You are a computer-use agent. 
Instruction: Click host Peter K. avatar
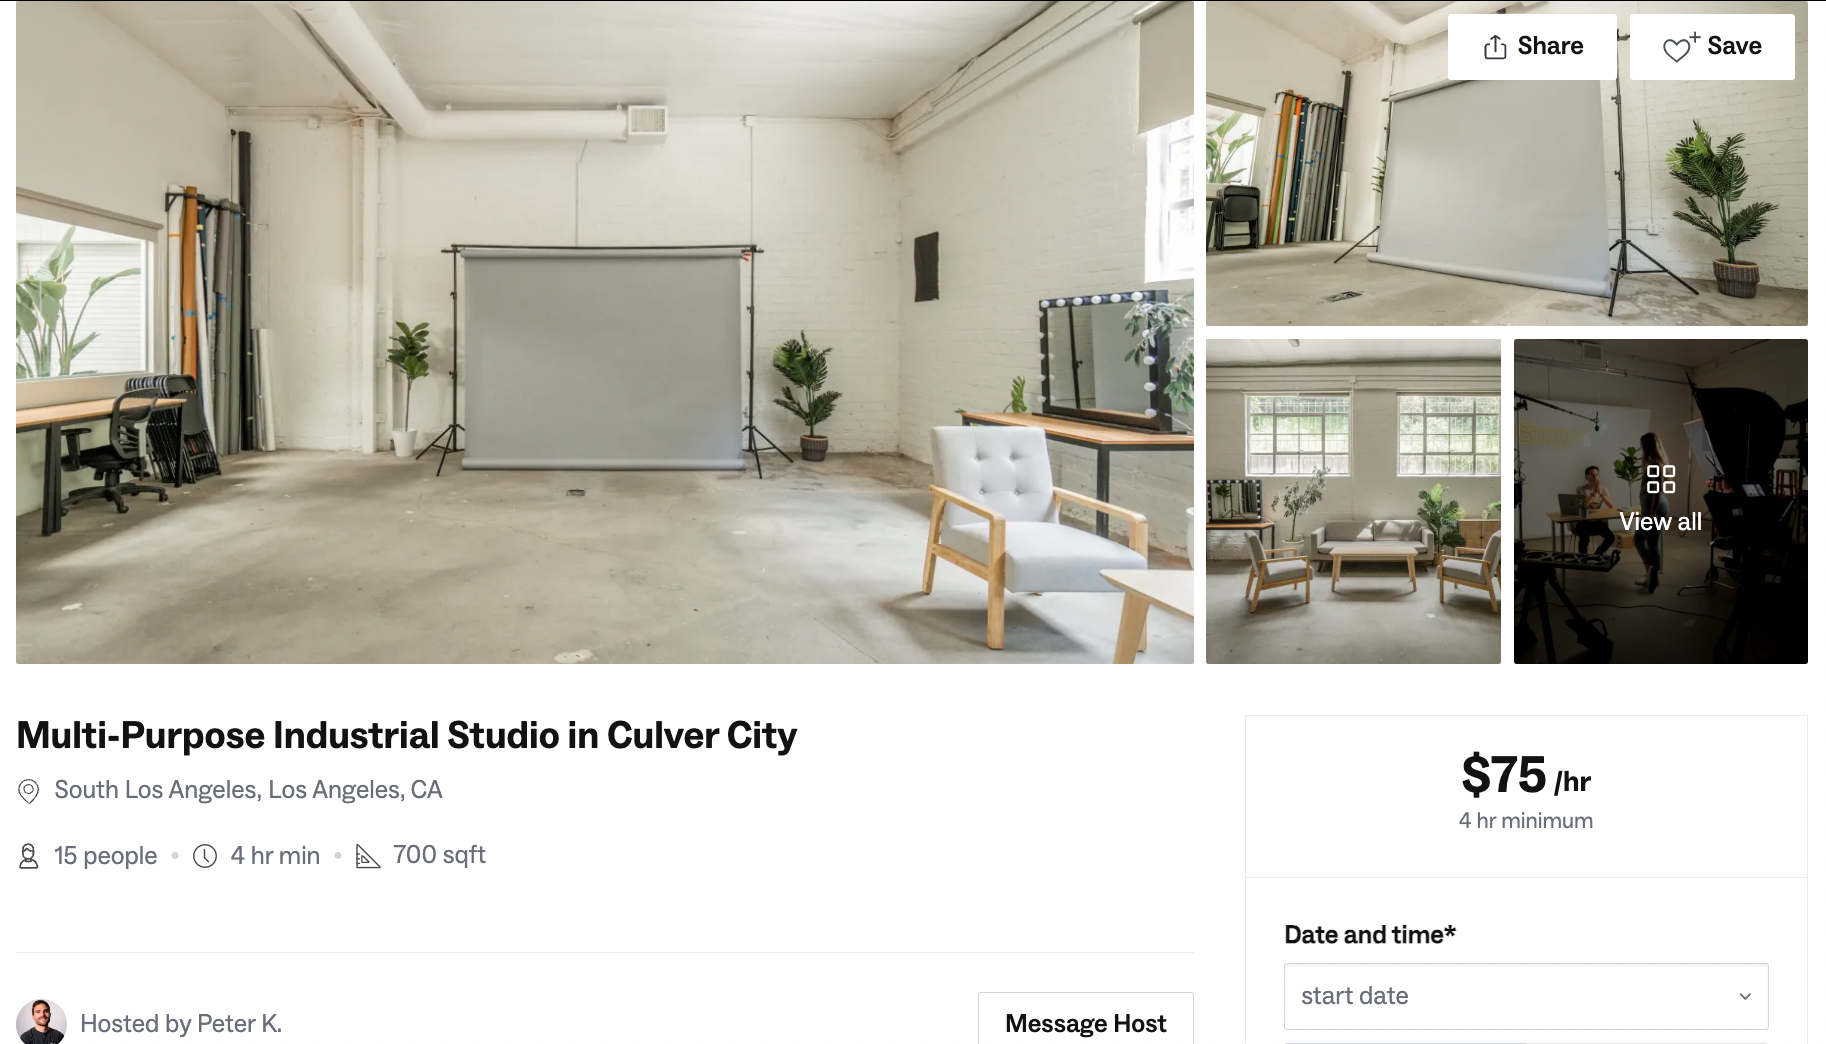[41, 1022]
